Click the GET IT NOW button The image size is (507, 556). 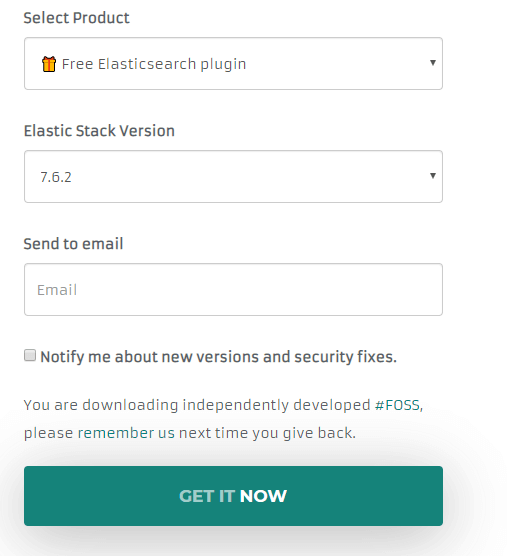click(x=233, y=496)
